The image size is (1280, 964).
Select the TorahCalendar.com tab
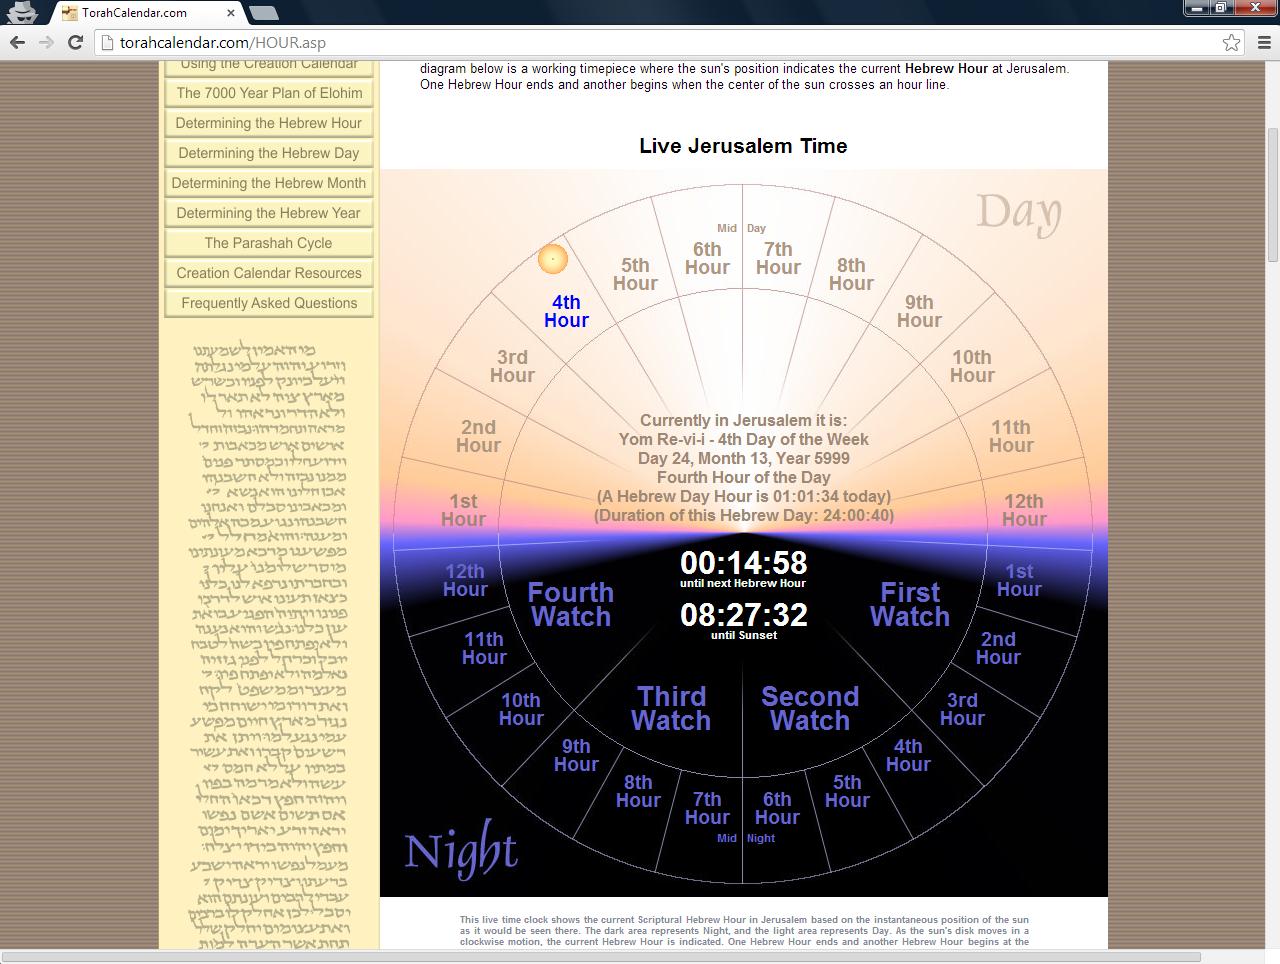pos(140,13)
